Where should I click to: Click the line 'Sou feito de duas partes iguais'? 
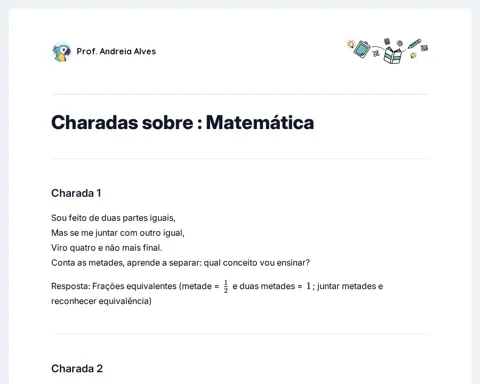coord(113,218)
